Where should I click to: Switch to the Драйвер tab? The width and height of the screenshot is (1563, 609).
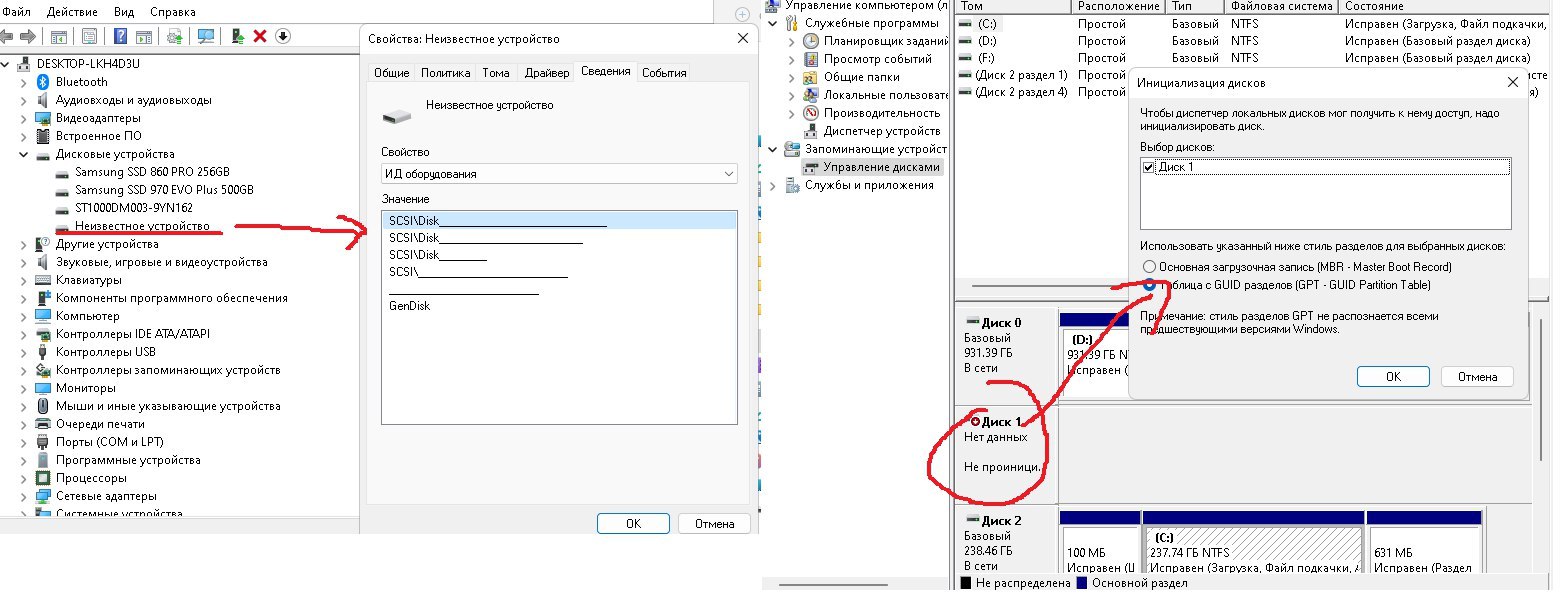[x=546, y=73]
